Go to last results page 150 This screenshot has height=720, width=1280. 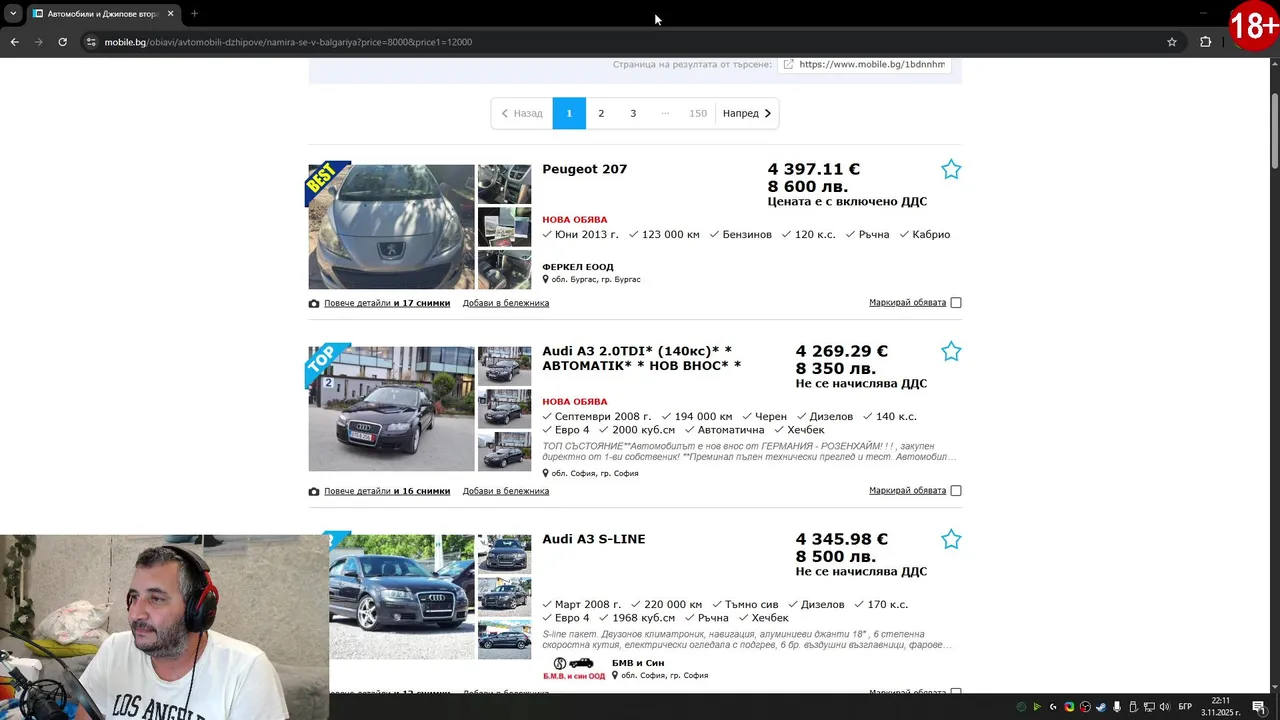pos(698,113)
